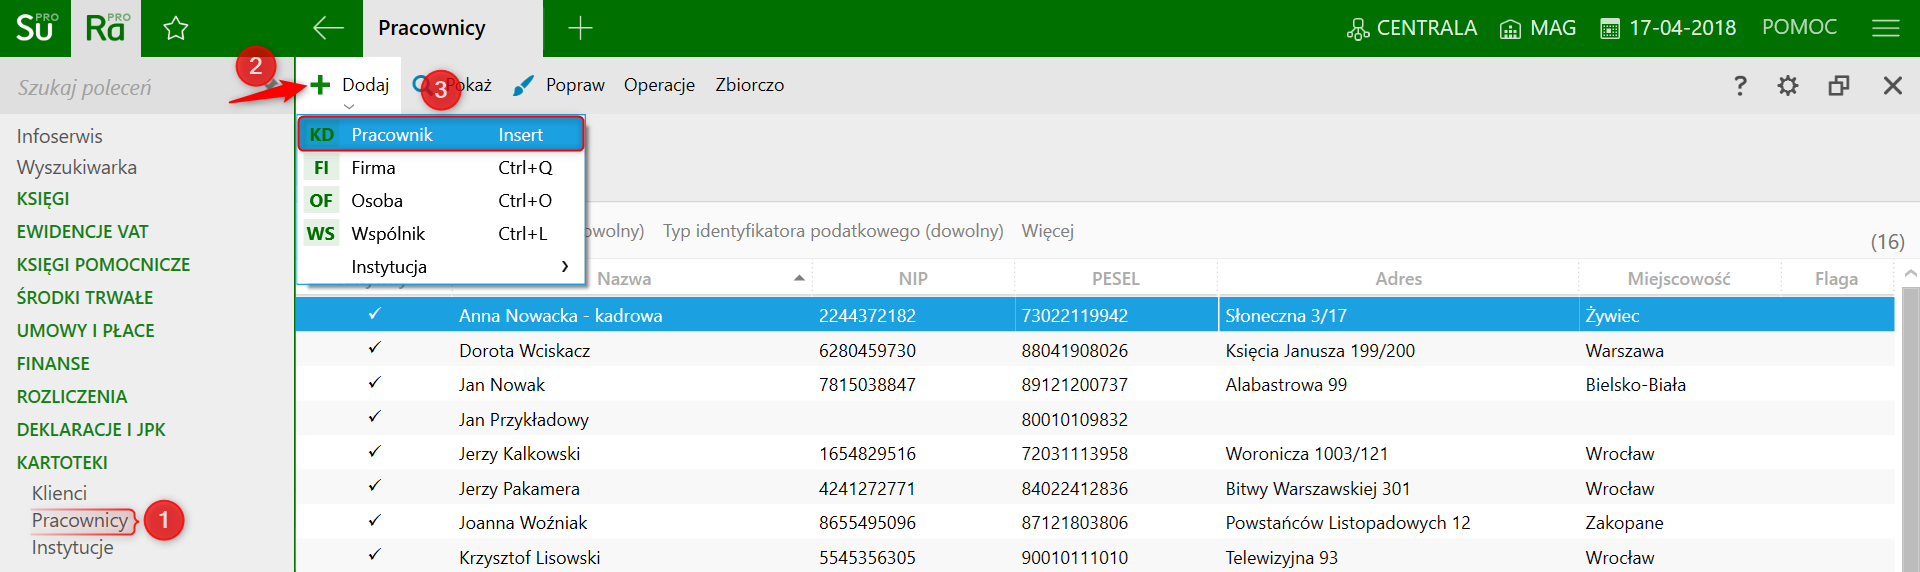Expand the Instytucja submenu arrow
This screenshot has width=1920, height=572.
(565, 266)
